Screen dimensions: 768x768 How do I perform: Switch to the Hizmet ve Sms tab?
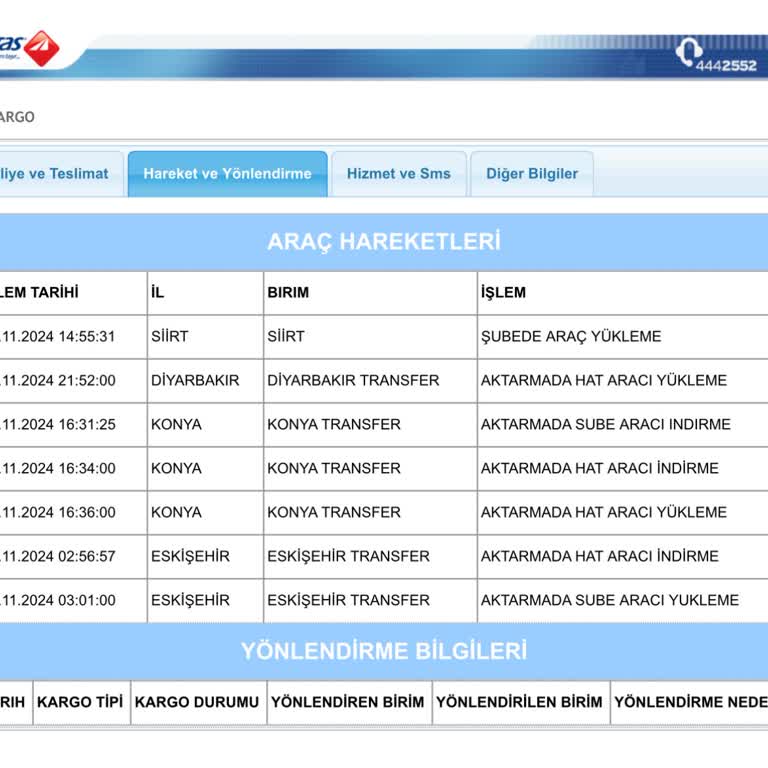[x=399, y=174]
